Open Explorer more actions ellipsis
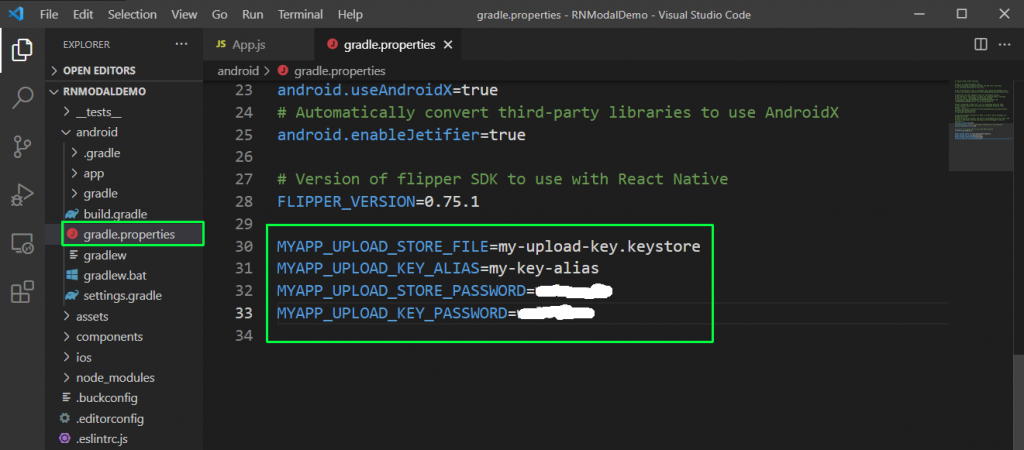This screenshot has height=450, width=1024. tap(181, 44)
